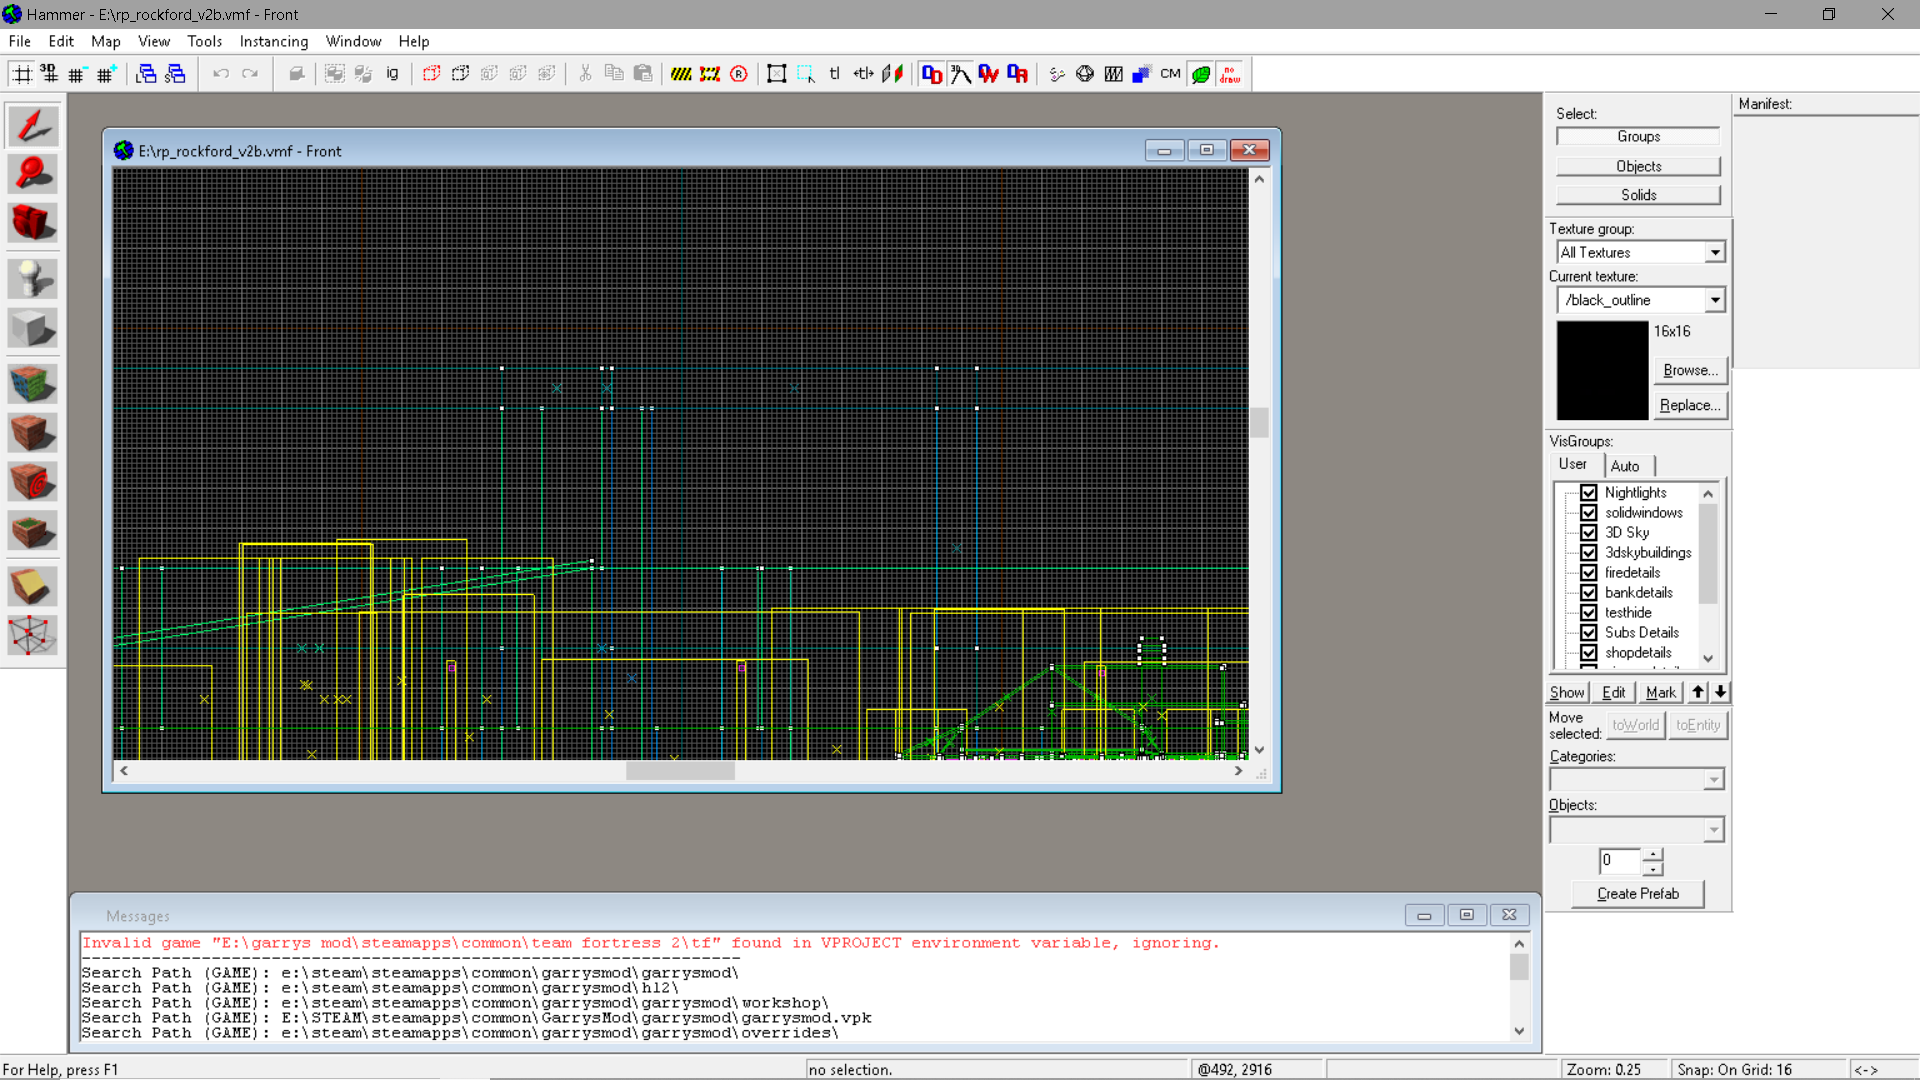Click Mark visgroup button
This screenshot has height=1080, width=1920.
(1660, 692)
